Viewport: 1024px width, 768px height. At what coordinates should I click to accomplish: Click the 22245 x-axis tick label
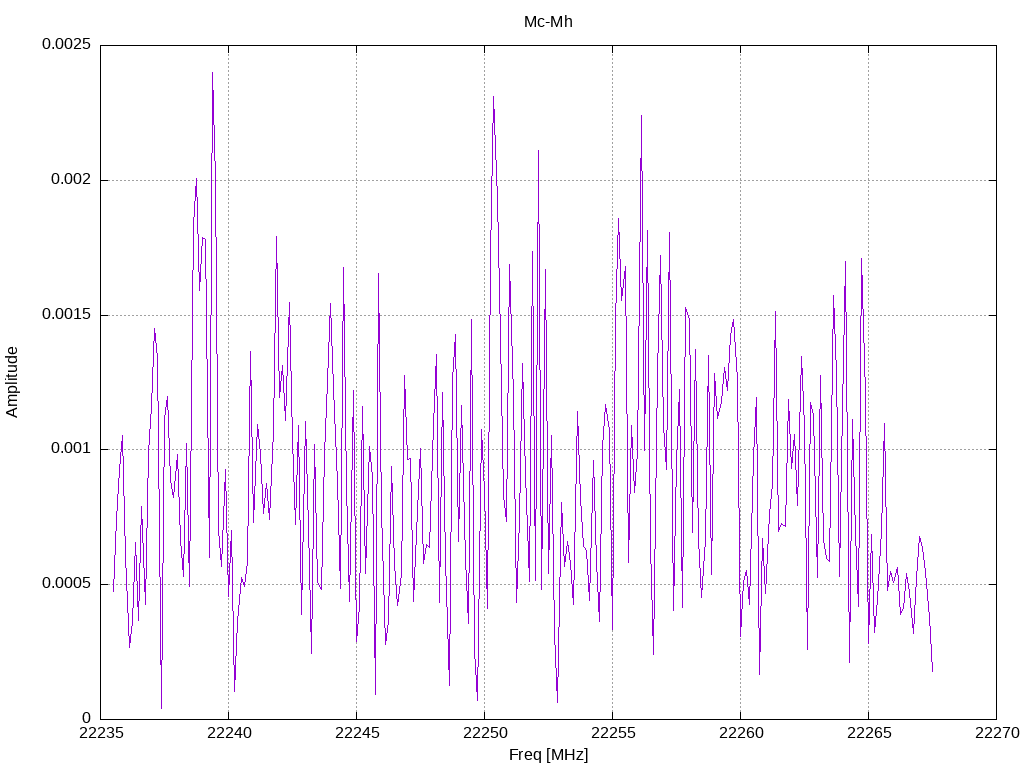coord(356,733)
